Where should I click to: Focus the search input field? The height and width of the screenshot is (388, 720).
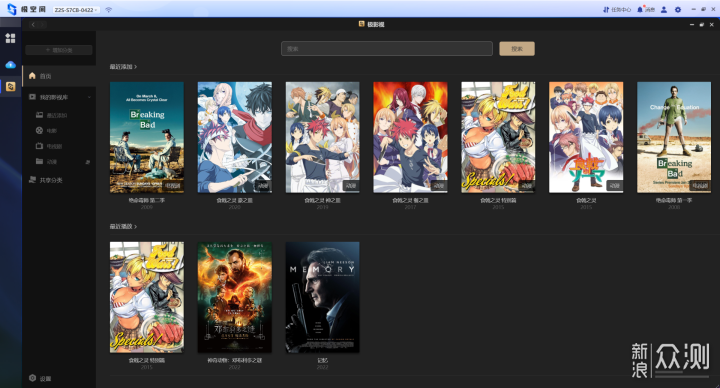pyautogui.click(x=387, y=49)
